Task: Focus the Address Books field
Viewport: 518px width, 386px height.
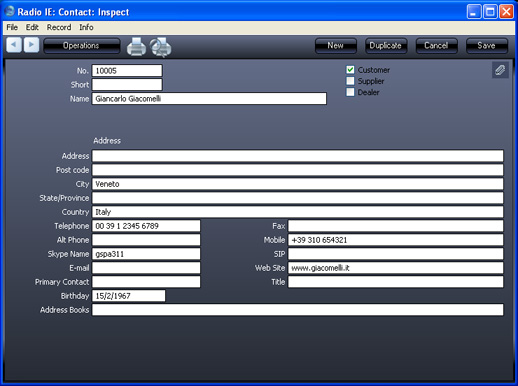Action: (x=297, y=310)
